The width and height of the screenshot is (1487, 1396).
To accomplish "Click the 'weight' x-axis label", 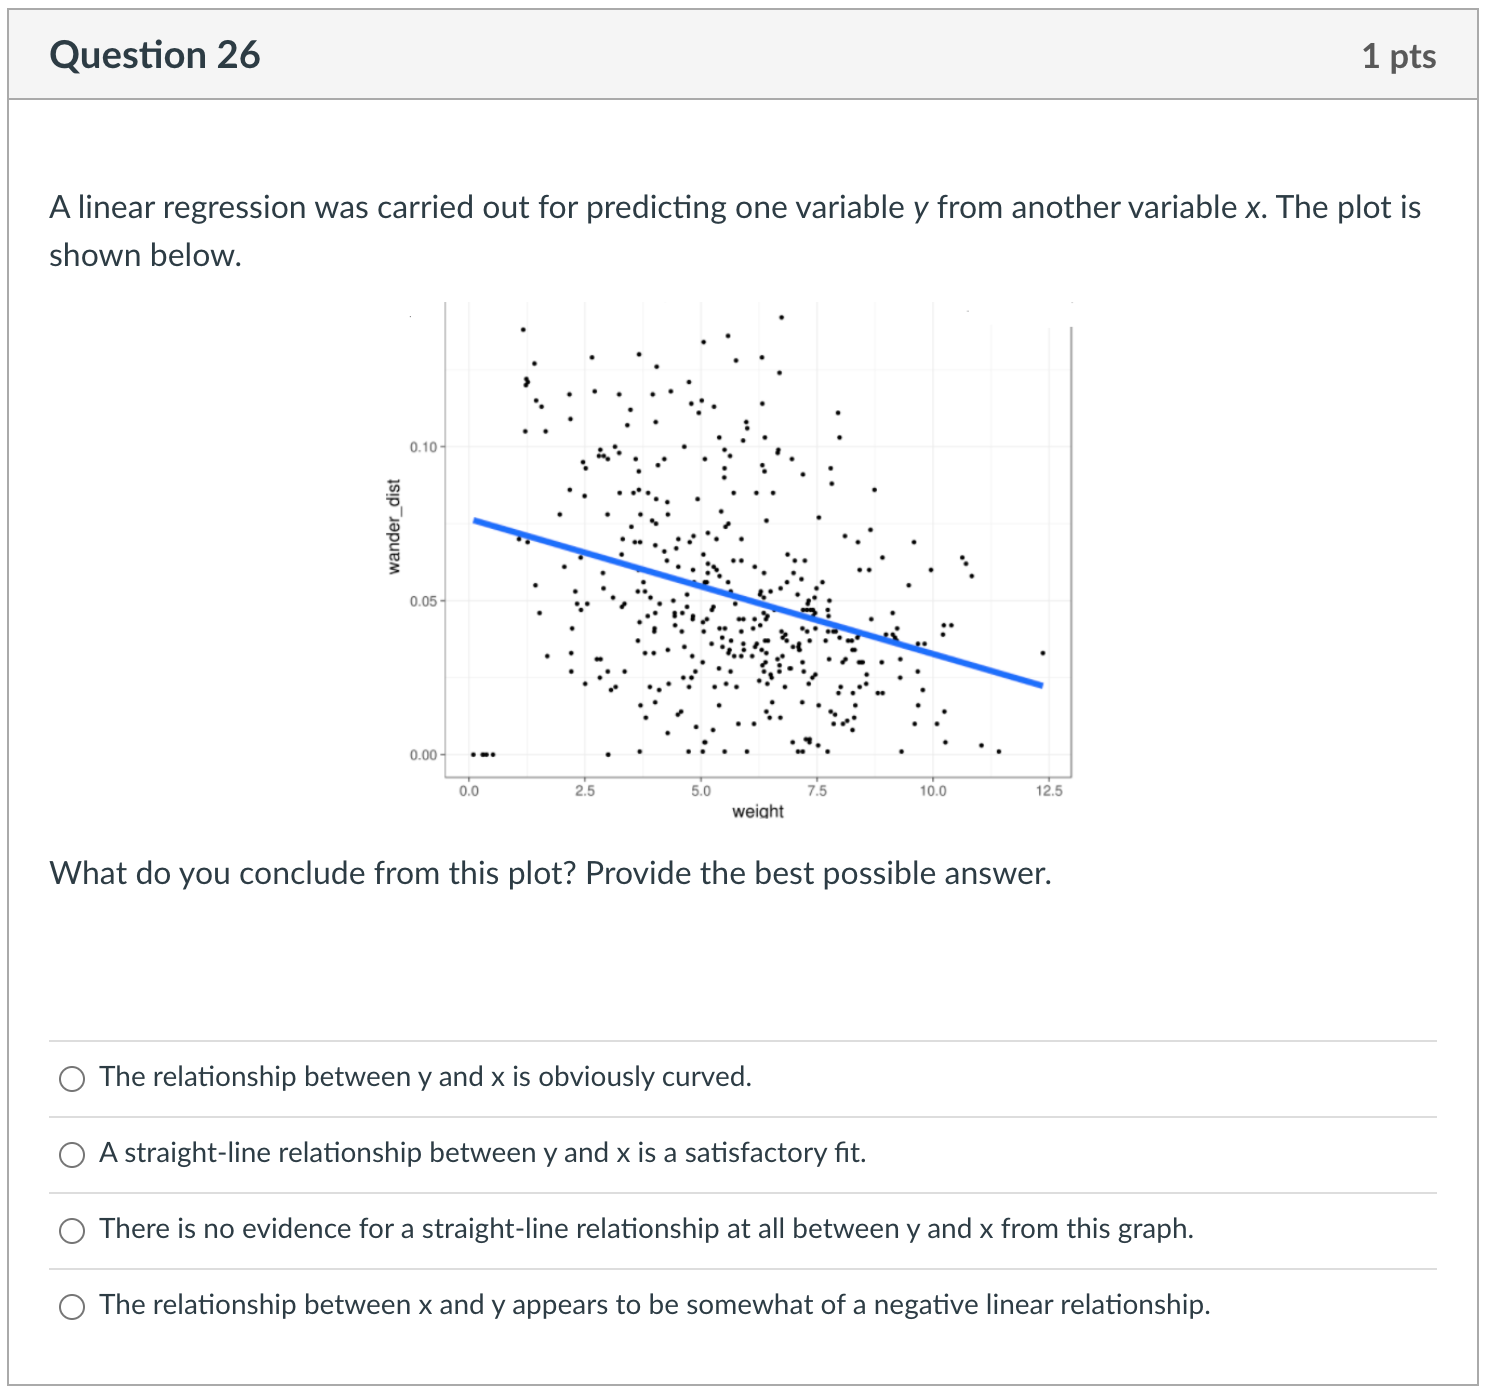I will click(x=757, y=811).
